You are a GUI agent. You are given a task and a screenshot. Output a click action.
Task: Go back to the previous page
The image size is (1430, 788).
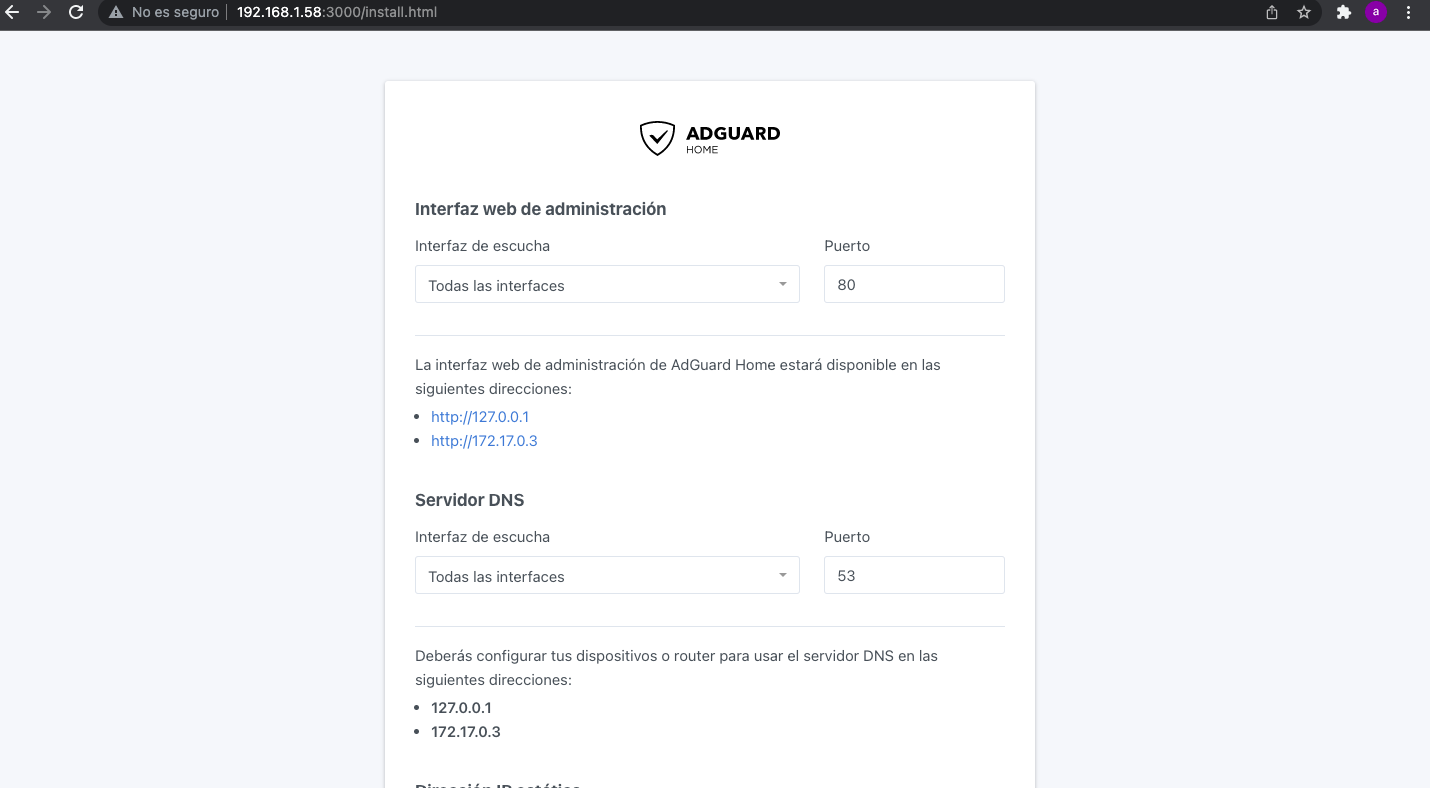point(13,13)
